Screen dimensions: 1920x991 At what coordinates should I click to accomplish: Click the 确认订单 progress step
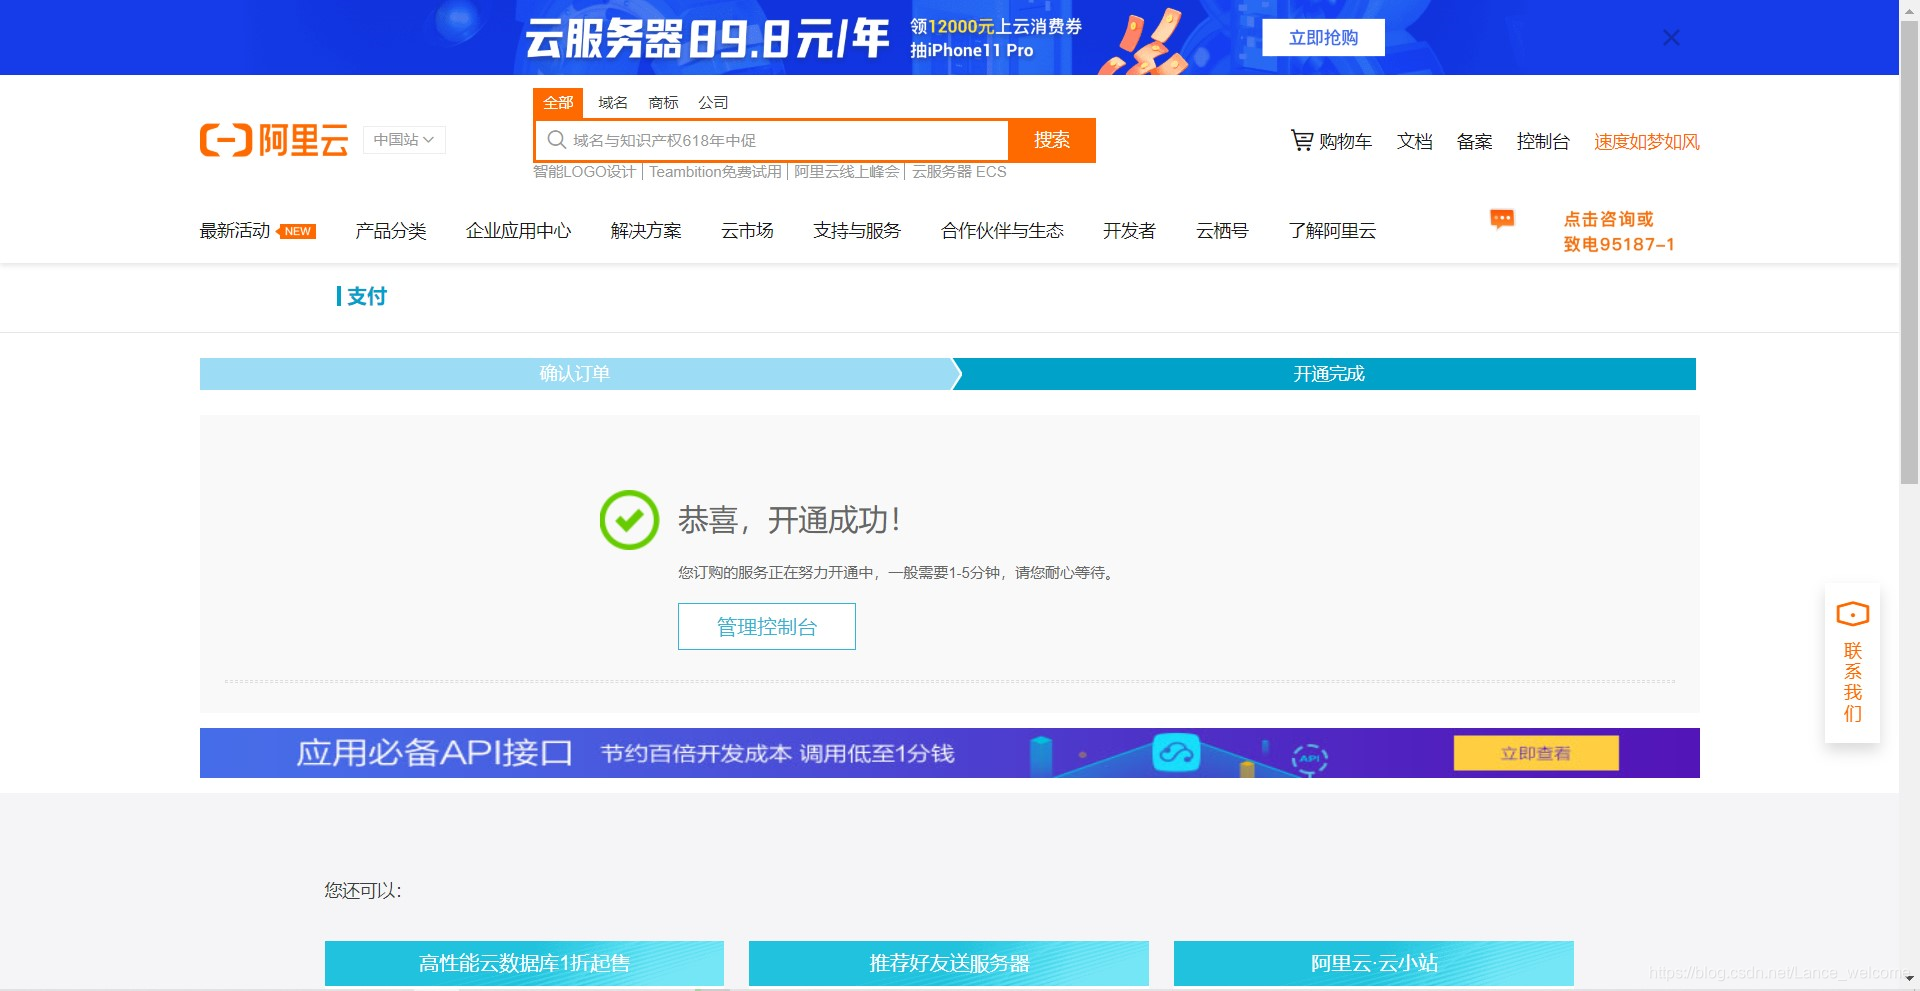pyautogui.click(x=575, y=374)
